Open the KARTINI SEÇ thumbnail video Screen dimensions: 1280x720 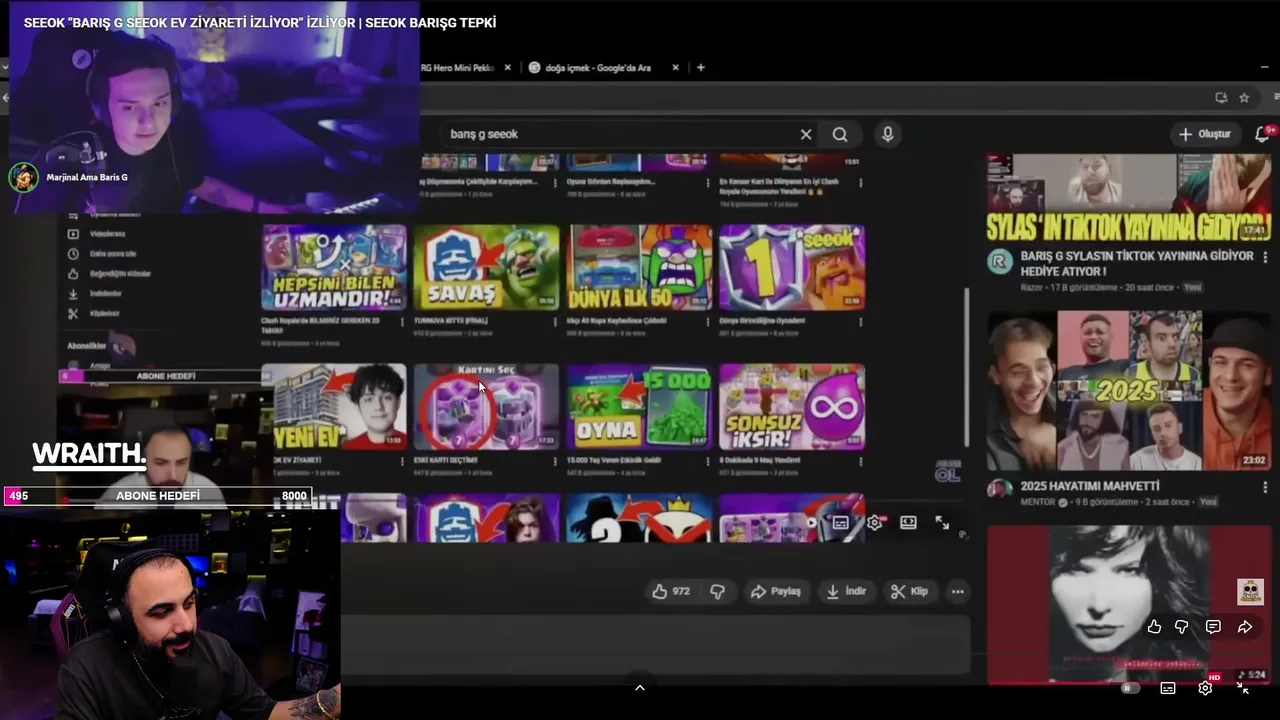click(487, 406)
